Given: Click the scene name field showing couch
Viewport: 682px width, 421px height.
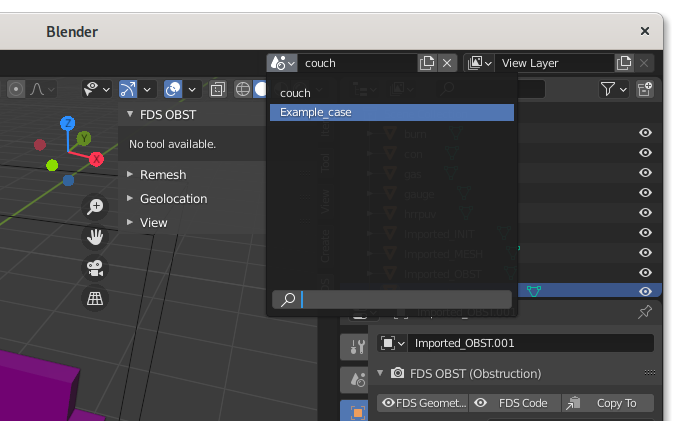Looking at the screenshot, I should point(357,63).
